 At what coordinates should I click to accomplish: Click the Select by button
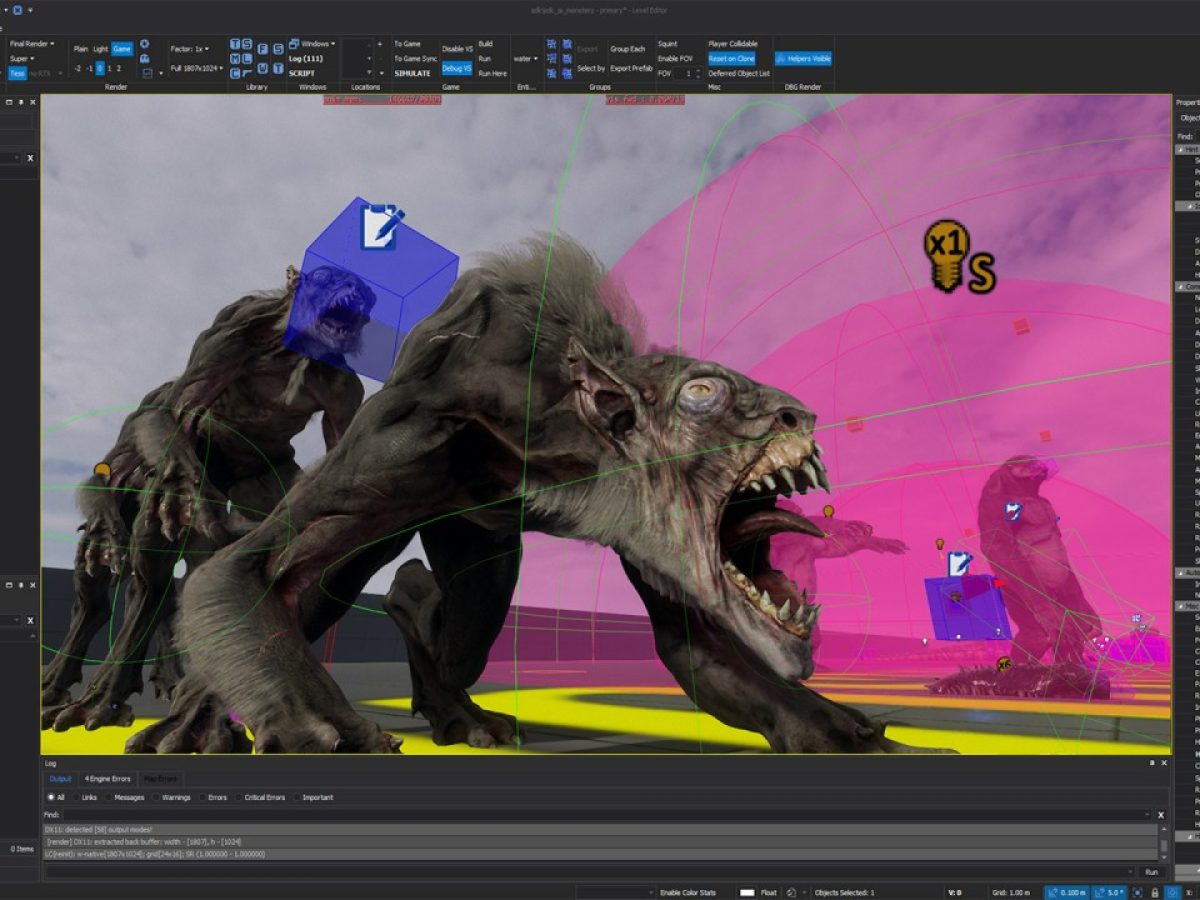tap(591, 68)
